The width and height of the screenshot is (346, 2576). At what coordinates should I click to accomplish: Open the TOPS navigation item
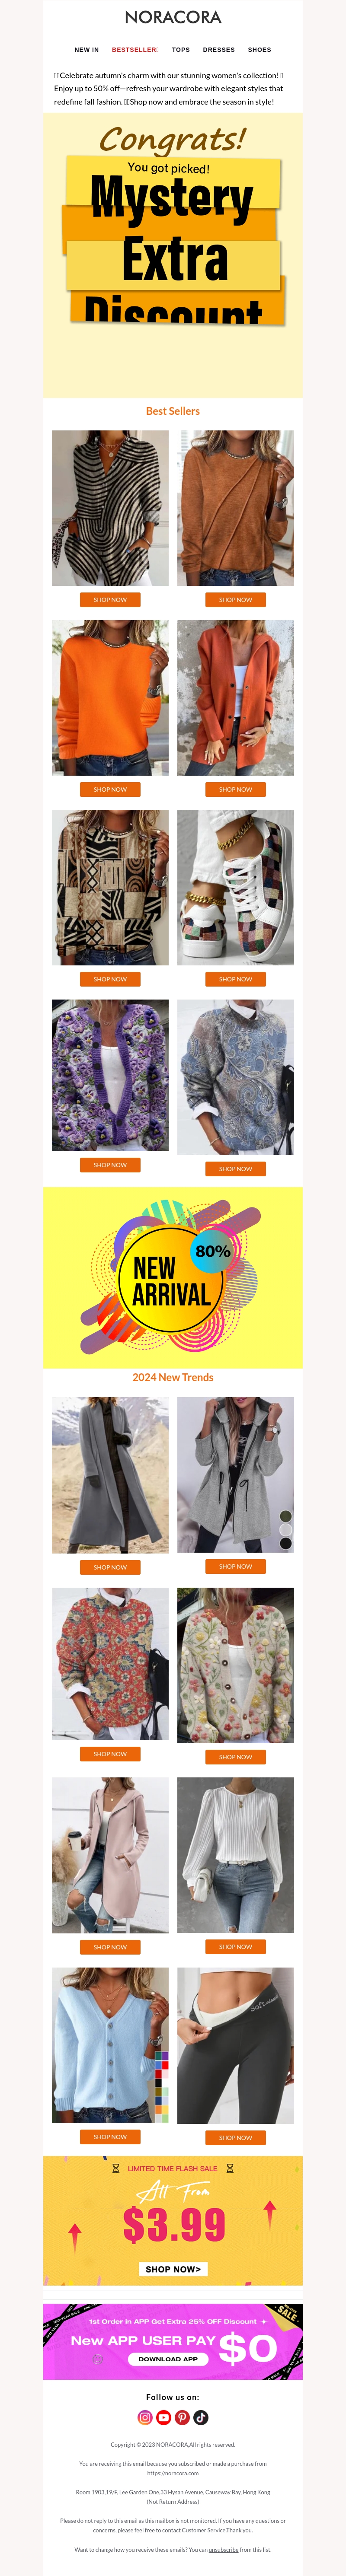tap(181, 49)
